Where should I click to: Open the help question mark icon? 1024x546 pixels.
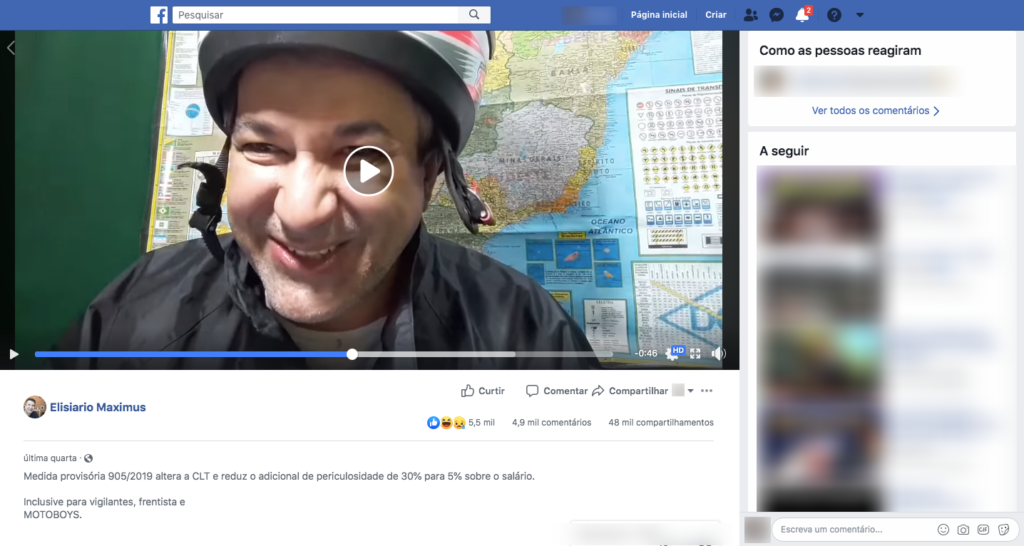[834, 15]
